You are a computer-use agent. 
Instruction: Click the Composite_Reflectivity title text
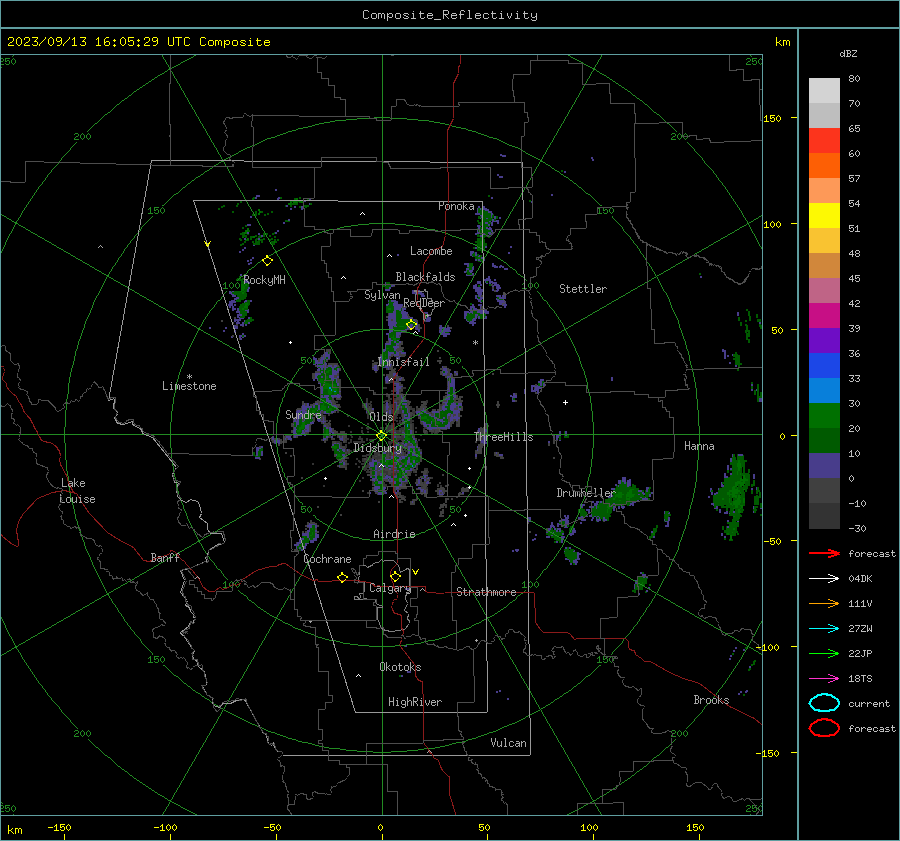pyautogui.click(x=450, y=15)
